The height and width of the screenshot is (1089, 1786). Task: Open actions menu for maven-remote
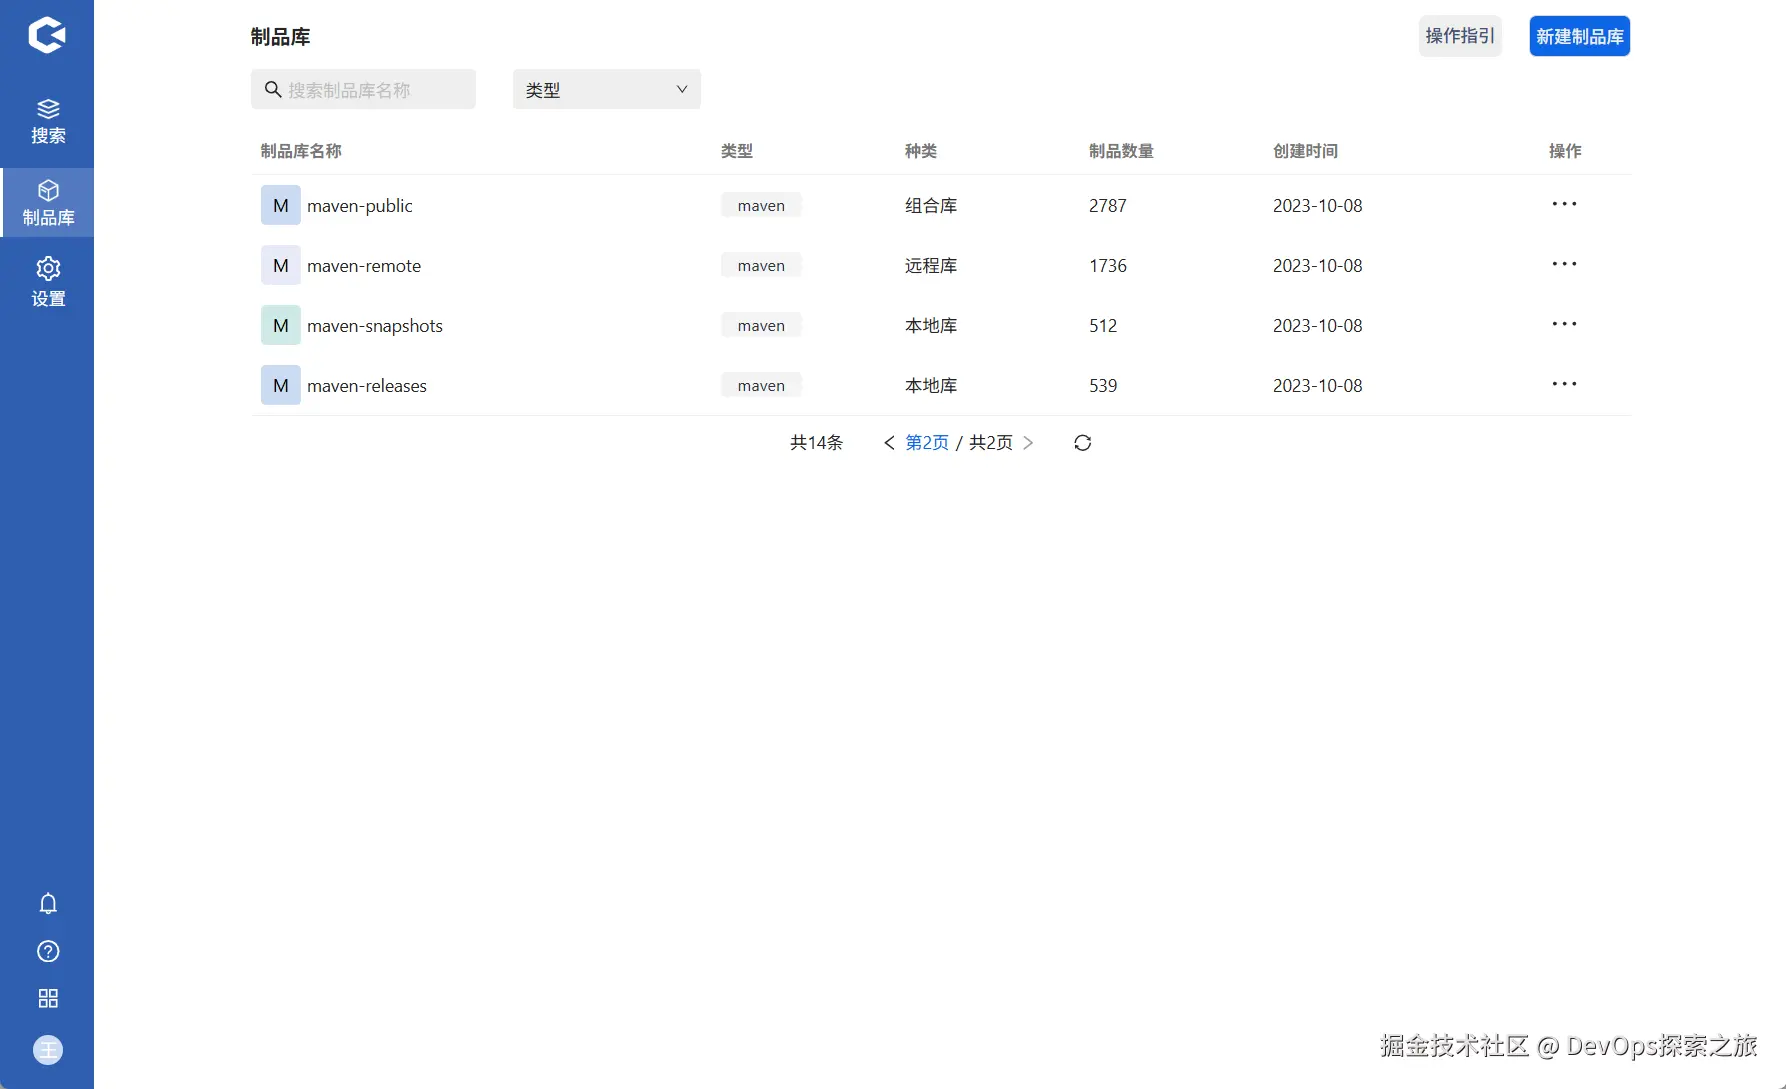point(1564,264)
